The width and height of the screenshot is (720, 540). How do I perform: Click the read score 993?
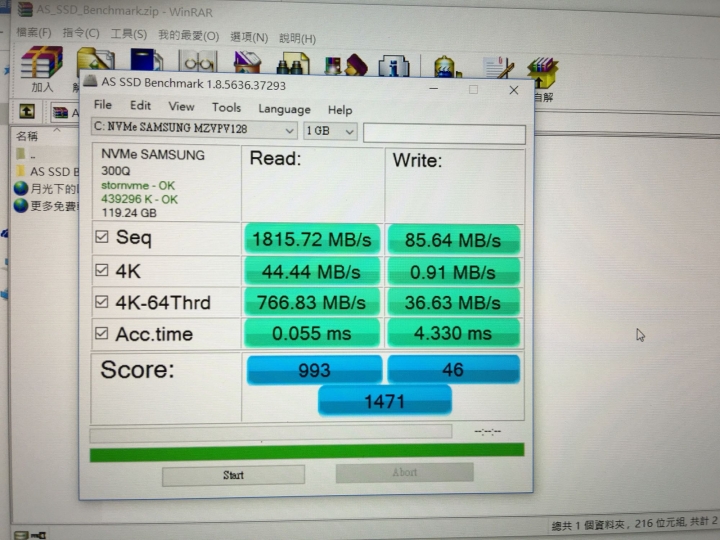[x=315, y=370]
